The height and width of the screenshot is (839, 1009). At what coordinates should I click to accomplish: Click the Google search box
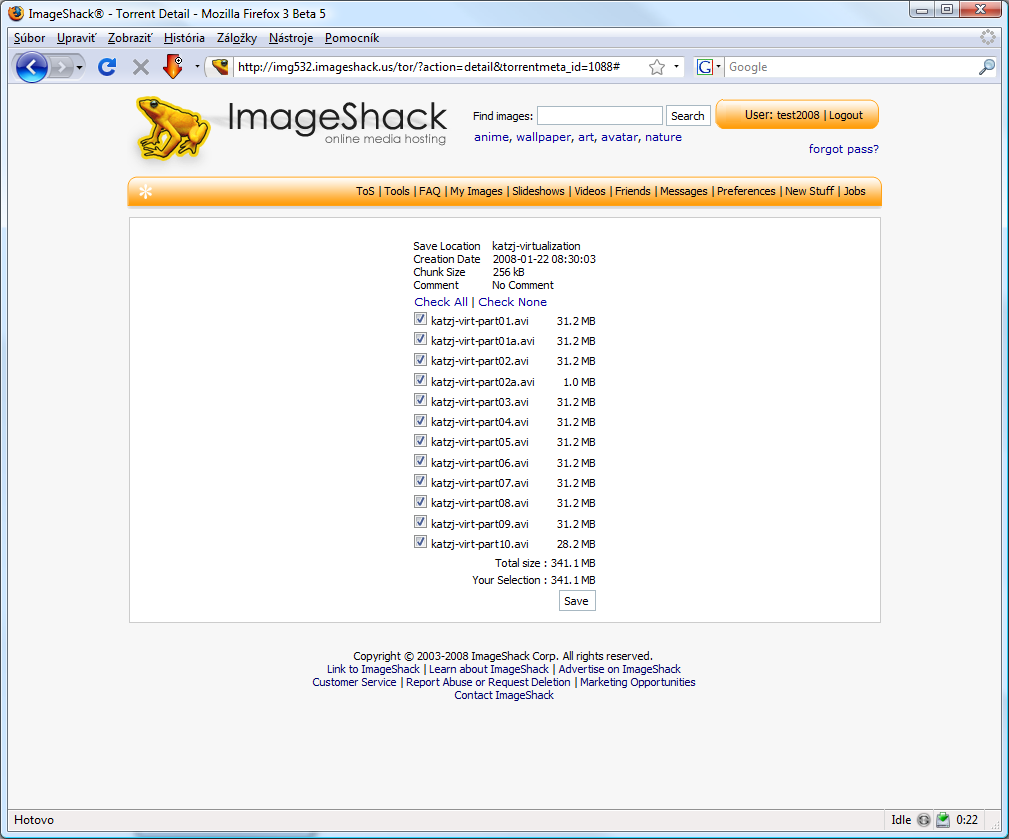click(x=850, y=67)
